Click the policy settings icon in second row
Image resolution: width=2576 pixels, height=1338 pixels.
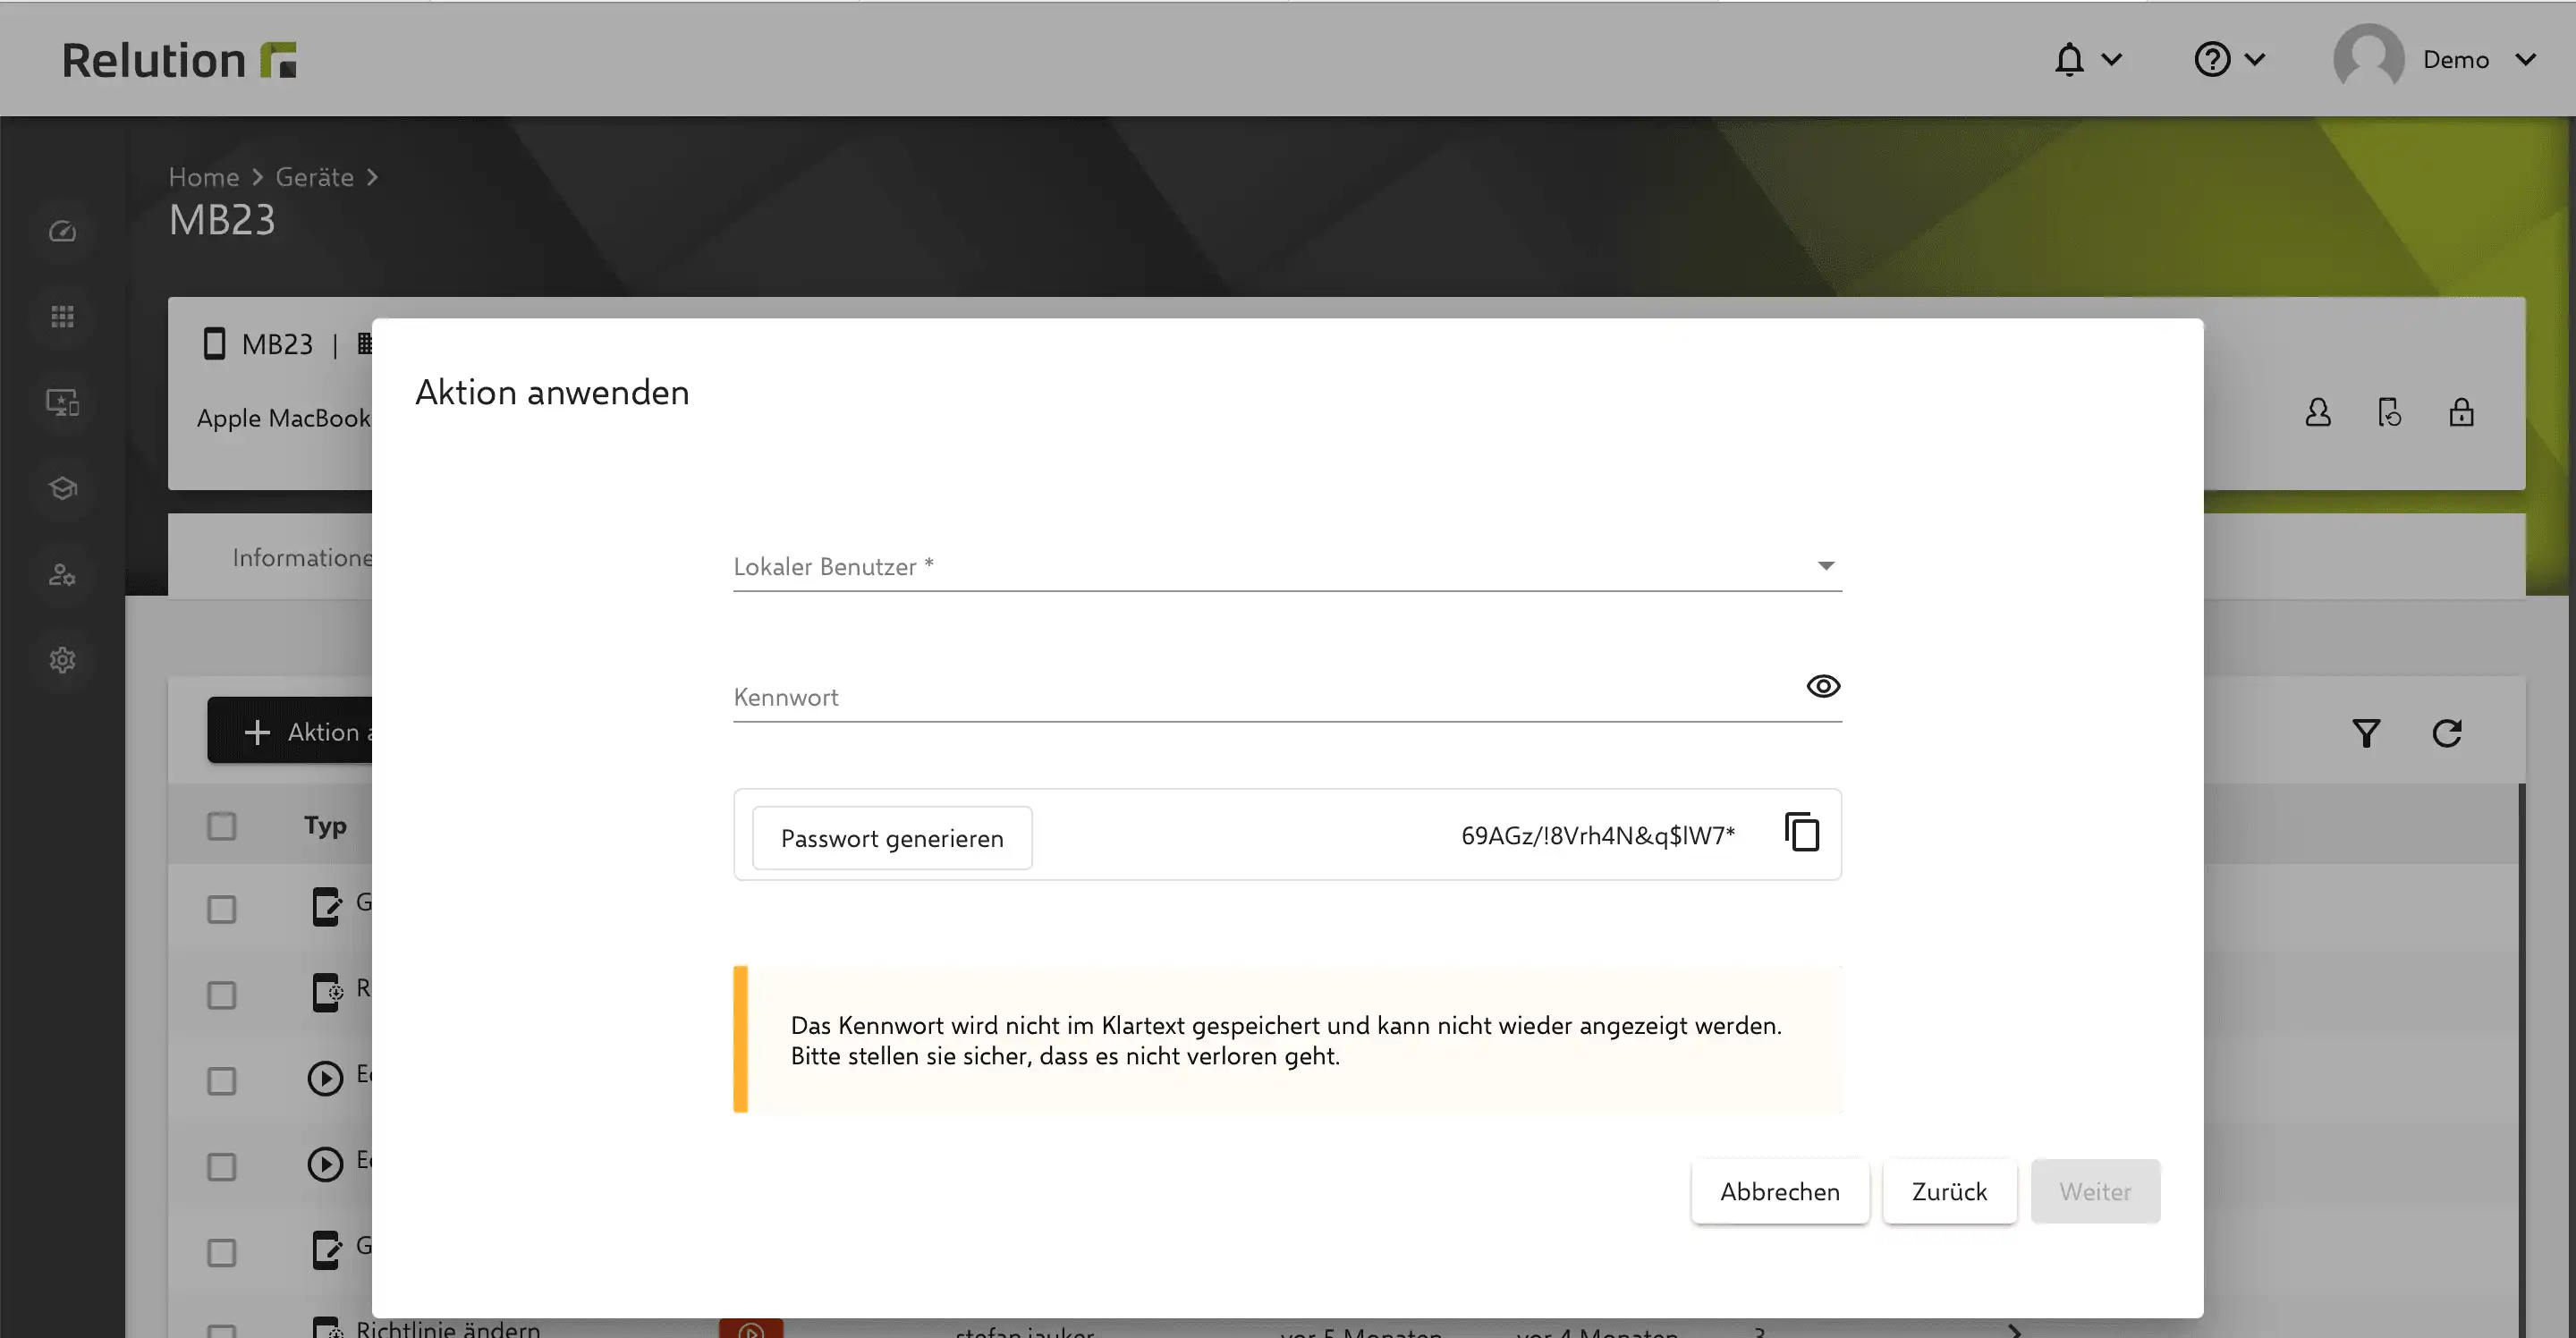pyautogui.click(x=326, y=993)
